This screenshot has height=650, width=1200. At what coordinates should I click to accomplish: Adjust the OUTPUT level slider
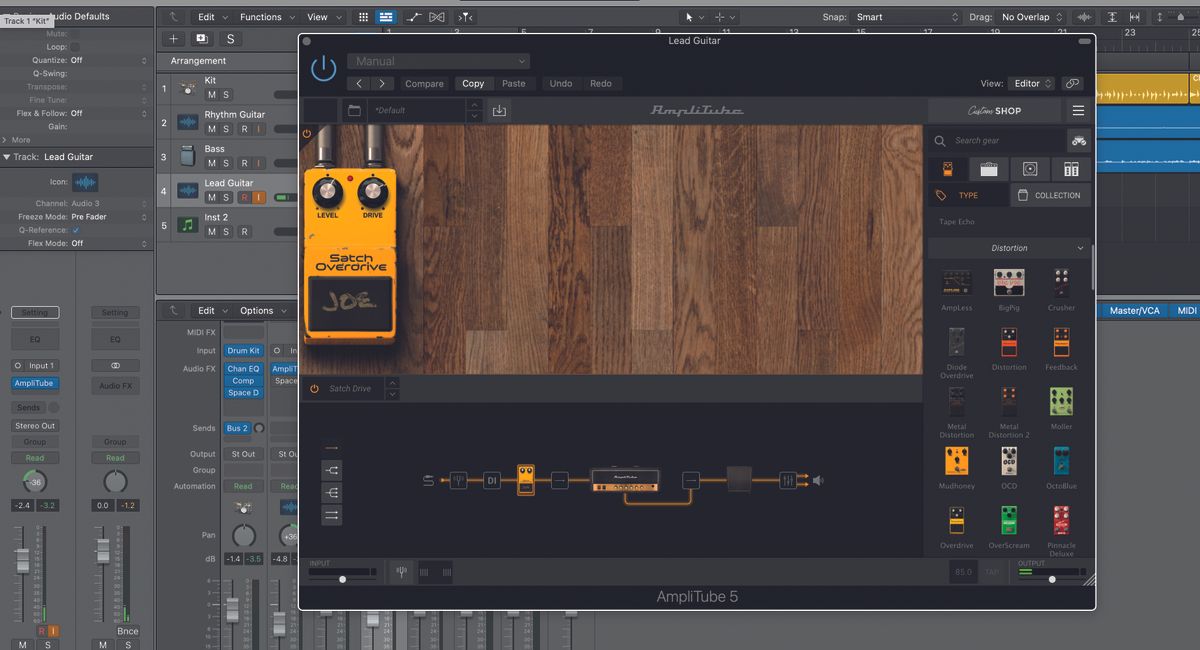click(x=1050, y=577)
